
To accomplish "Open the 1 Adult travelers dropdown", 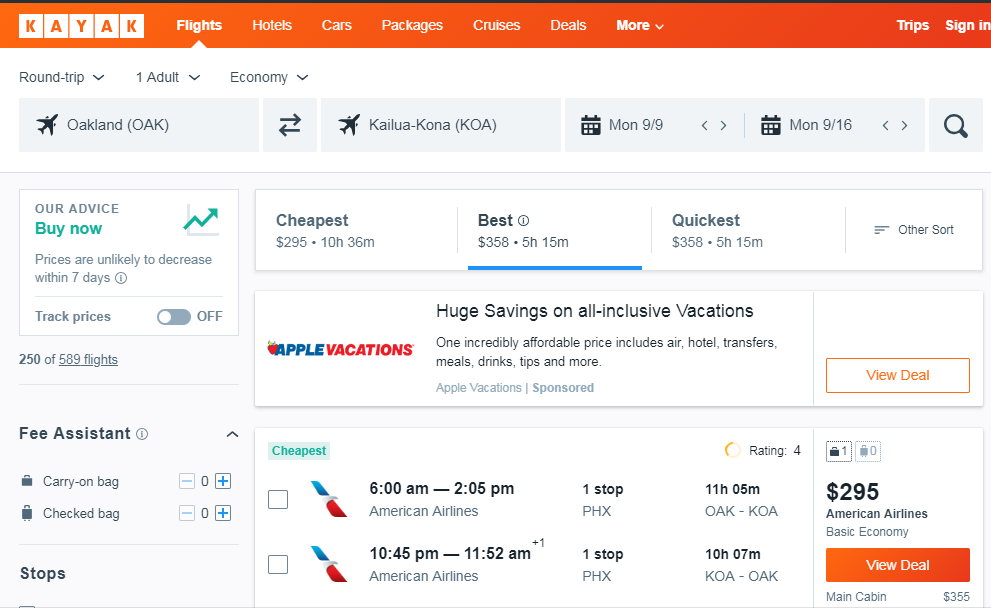I will (x=167, y=77).
